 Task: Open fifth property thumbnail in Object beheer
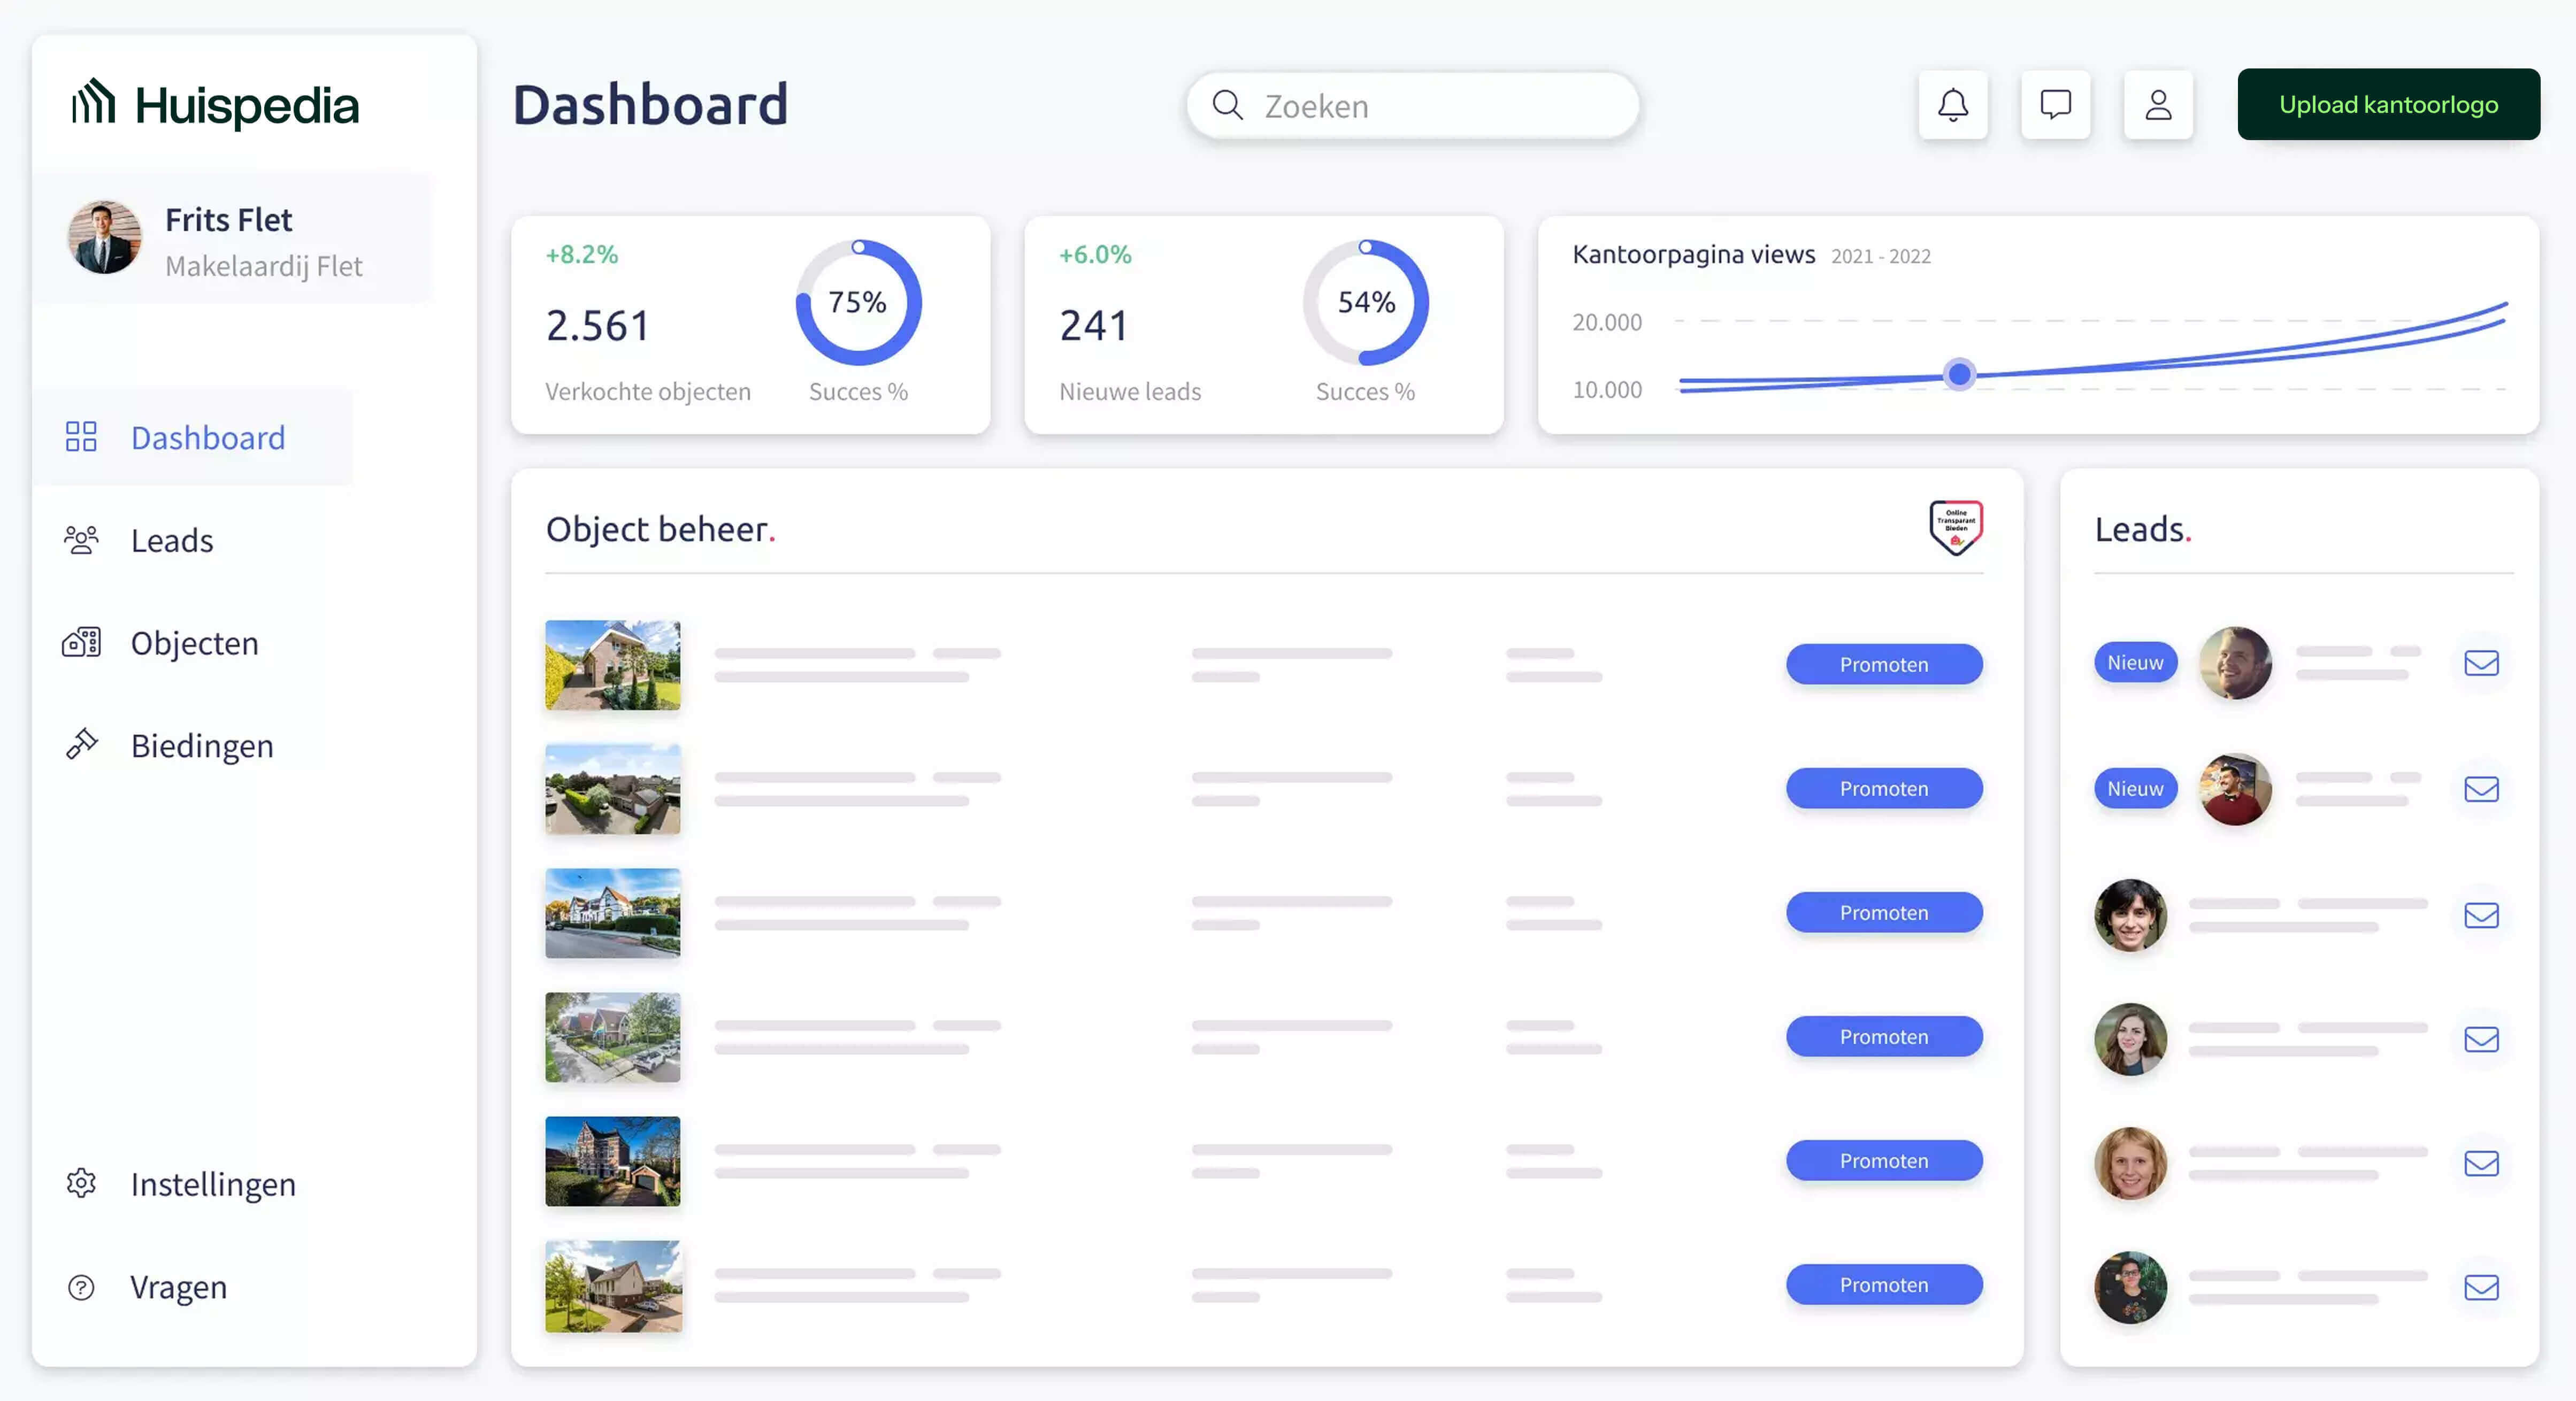(613, 1161)
